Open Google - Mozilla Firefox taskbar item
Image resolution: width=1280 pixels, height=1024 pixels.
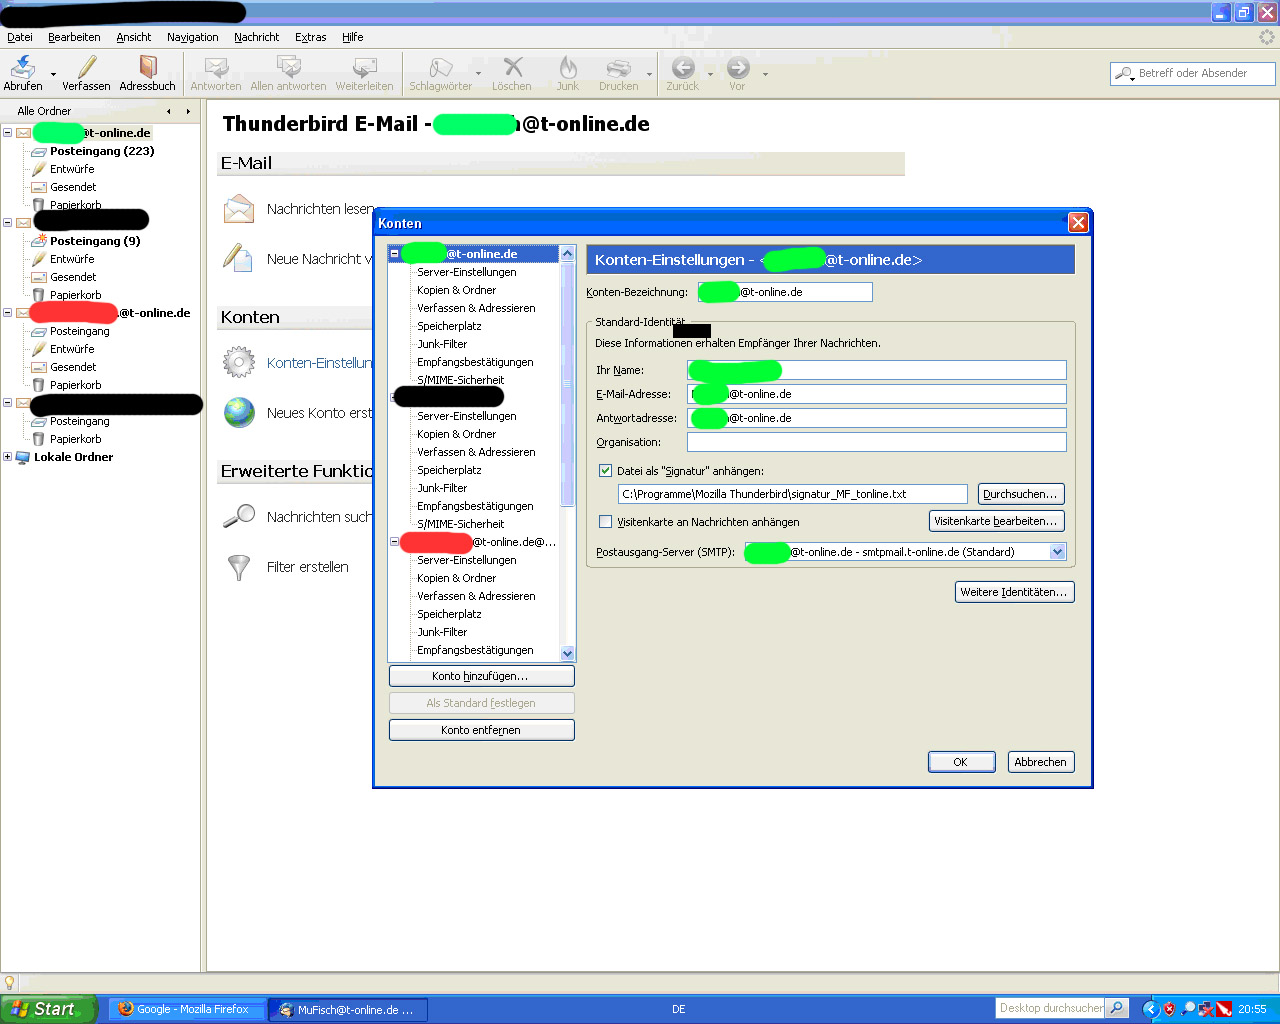(x=186, y=1010)
